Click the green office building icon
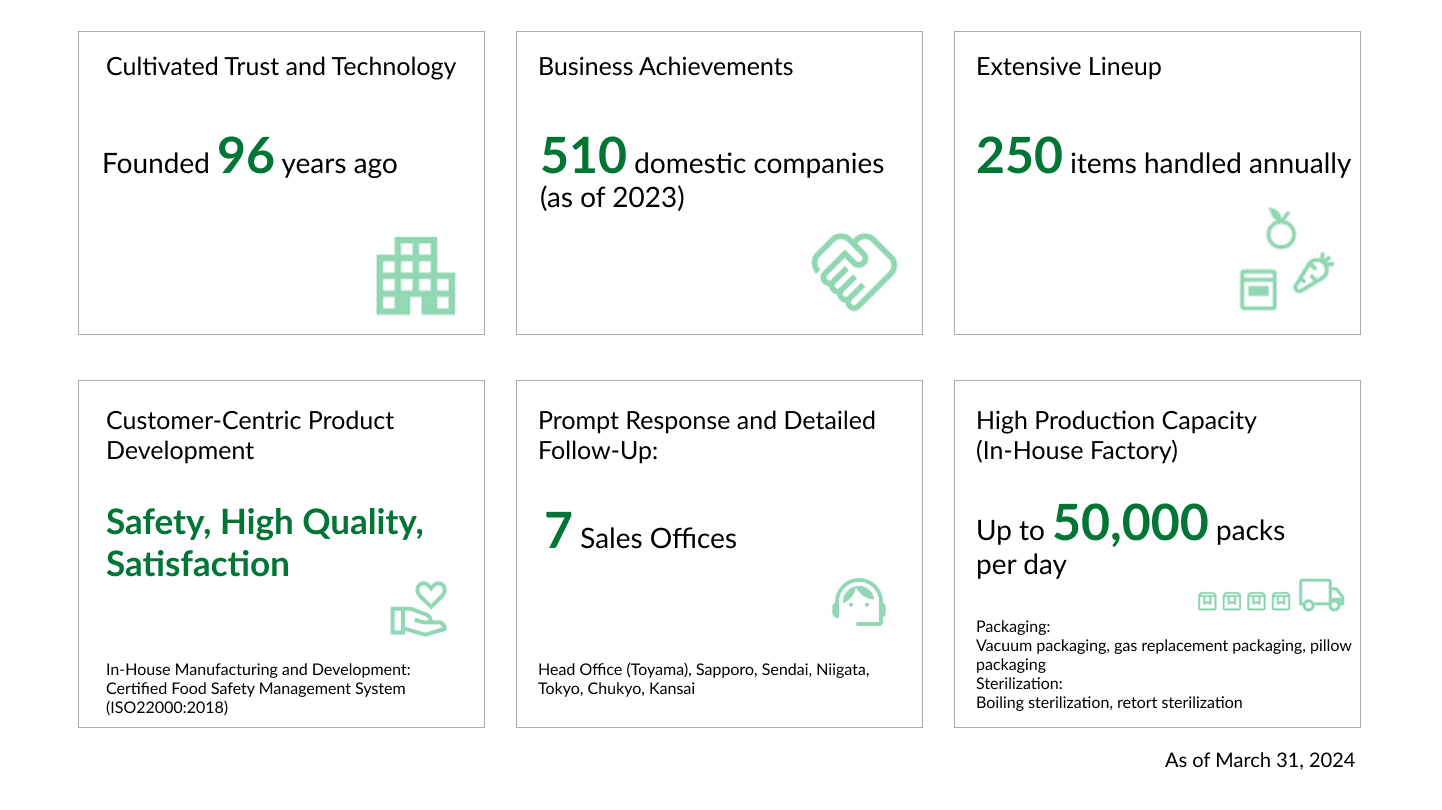The image size is (1442, 810). click(415, 277)
